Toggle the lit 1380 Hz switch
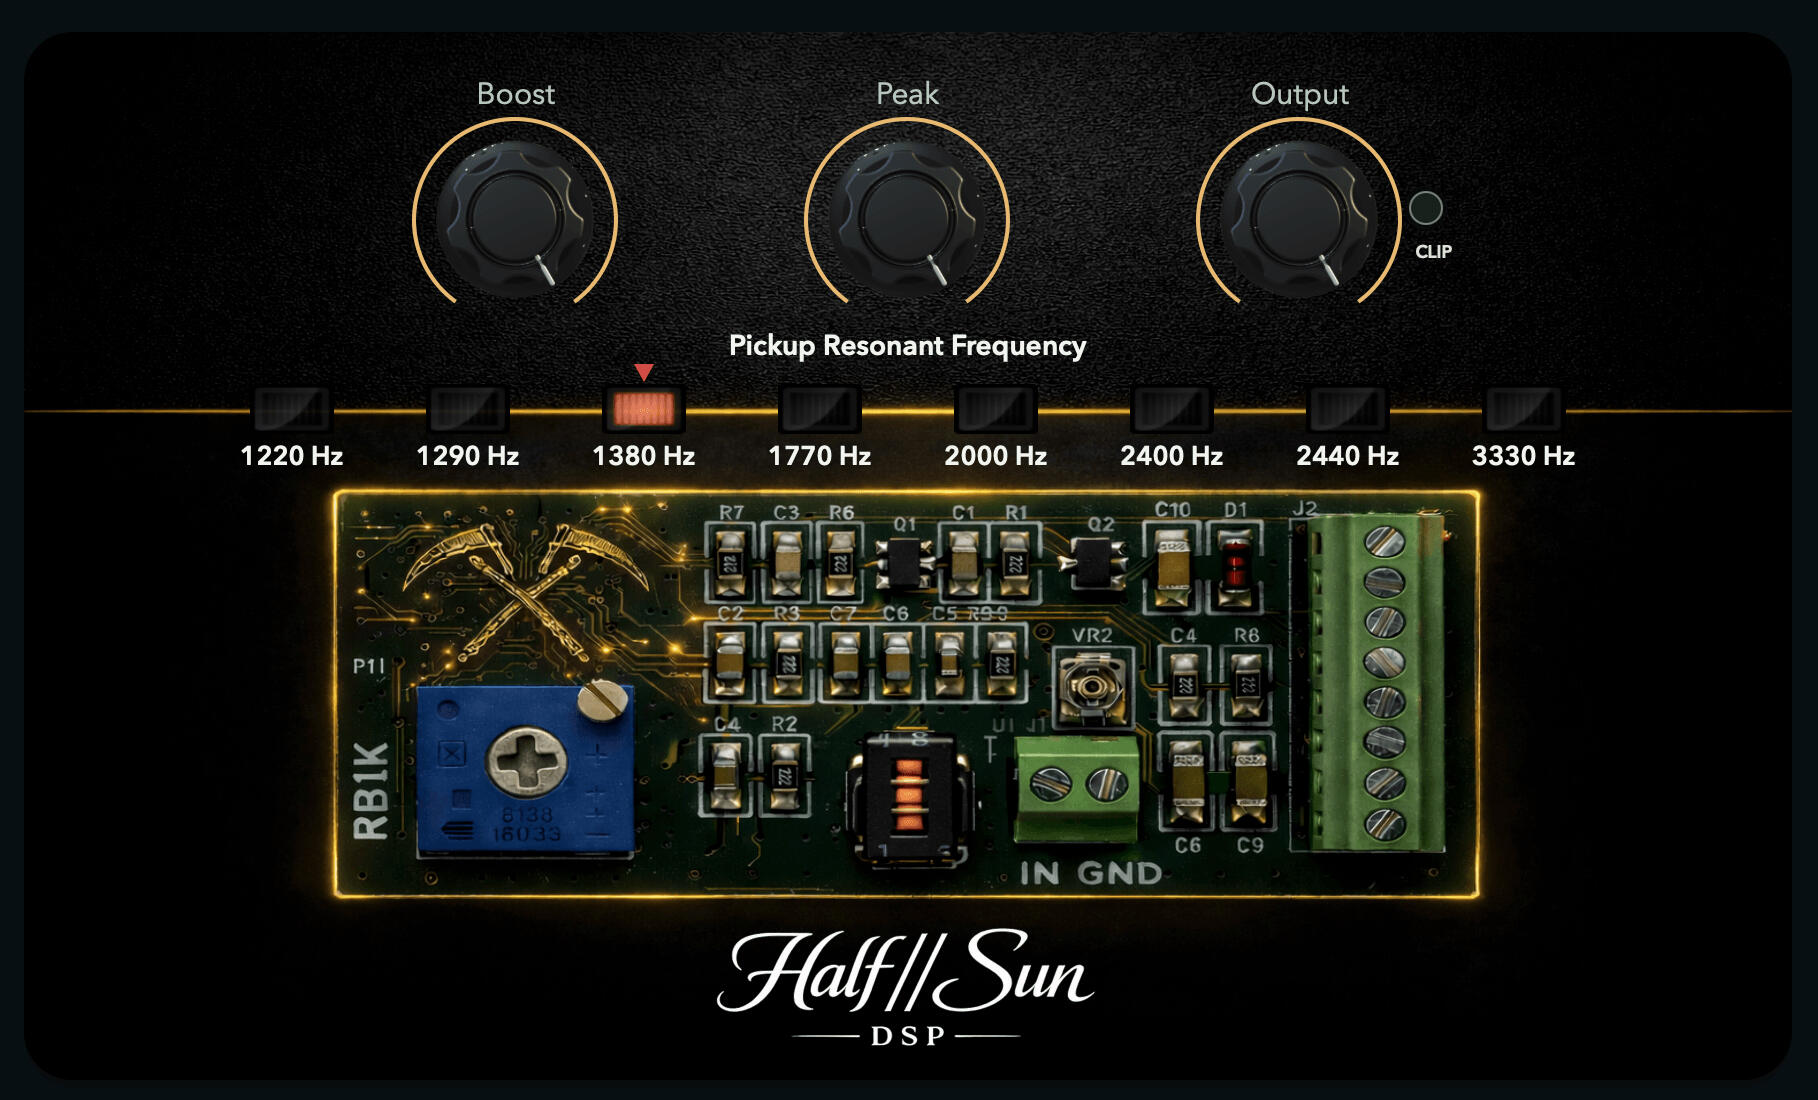 (644, 409)
